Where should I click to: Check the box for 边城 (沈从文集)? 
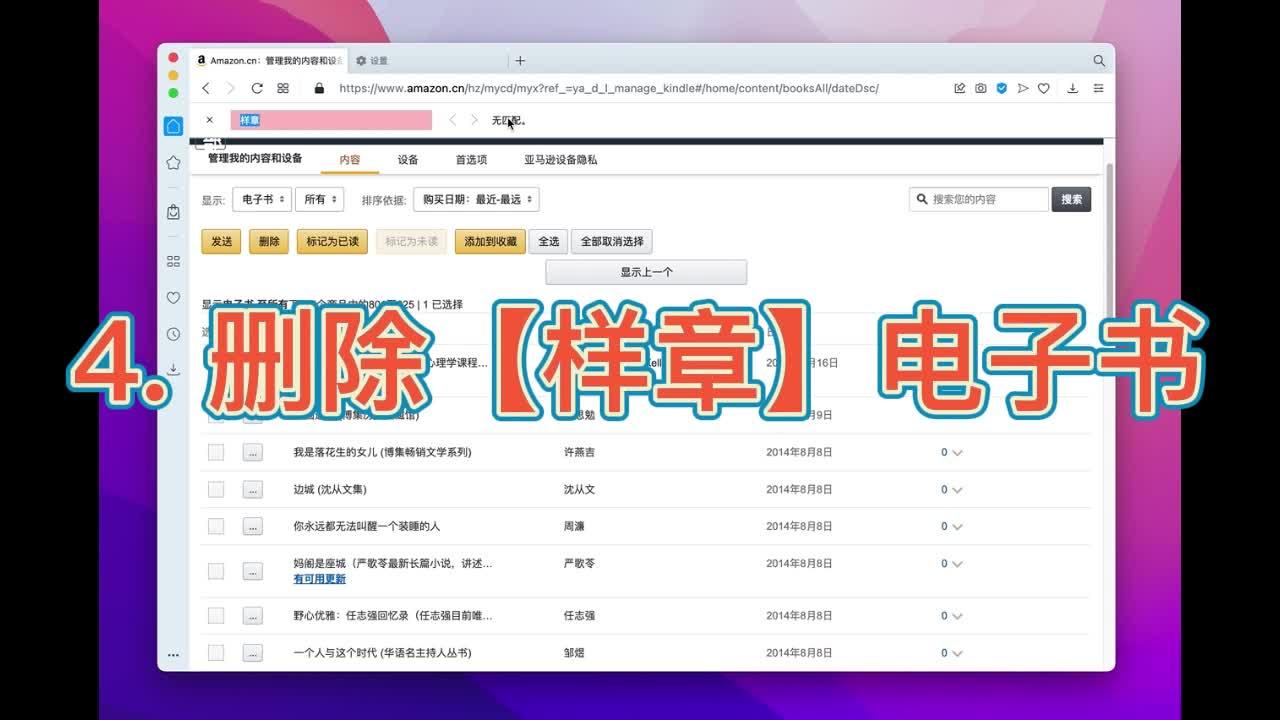216,489
